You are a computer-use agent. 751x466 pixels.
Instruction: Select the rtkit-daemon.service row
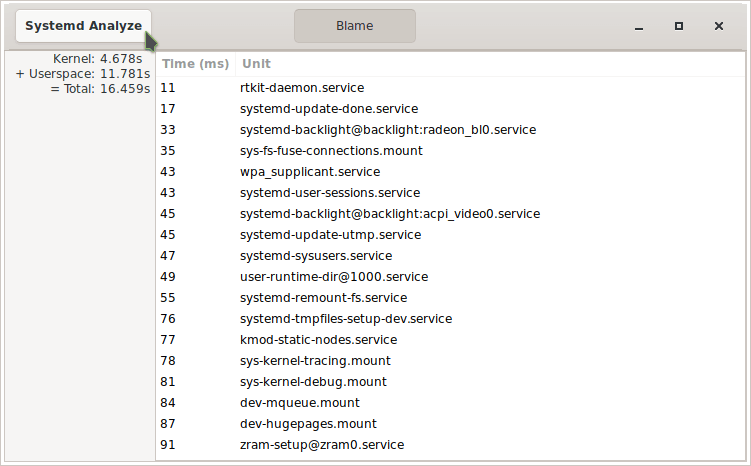click(x=450, y=88)
